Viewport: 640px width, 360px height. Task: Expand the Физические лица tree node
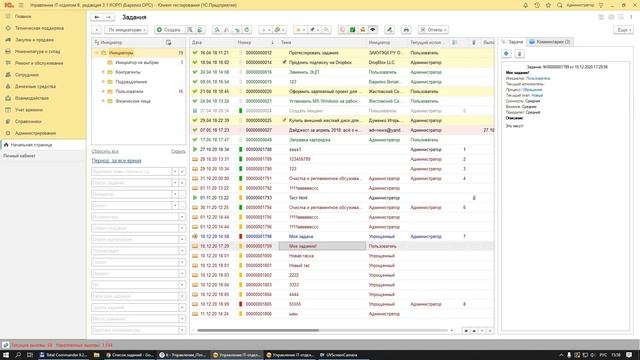pos(103,101)
